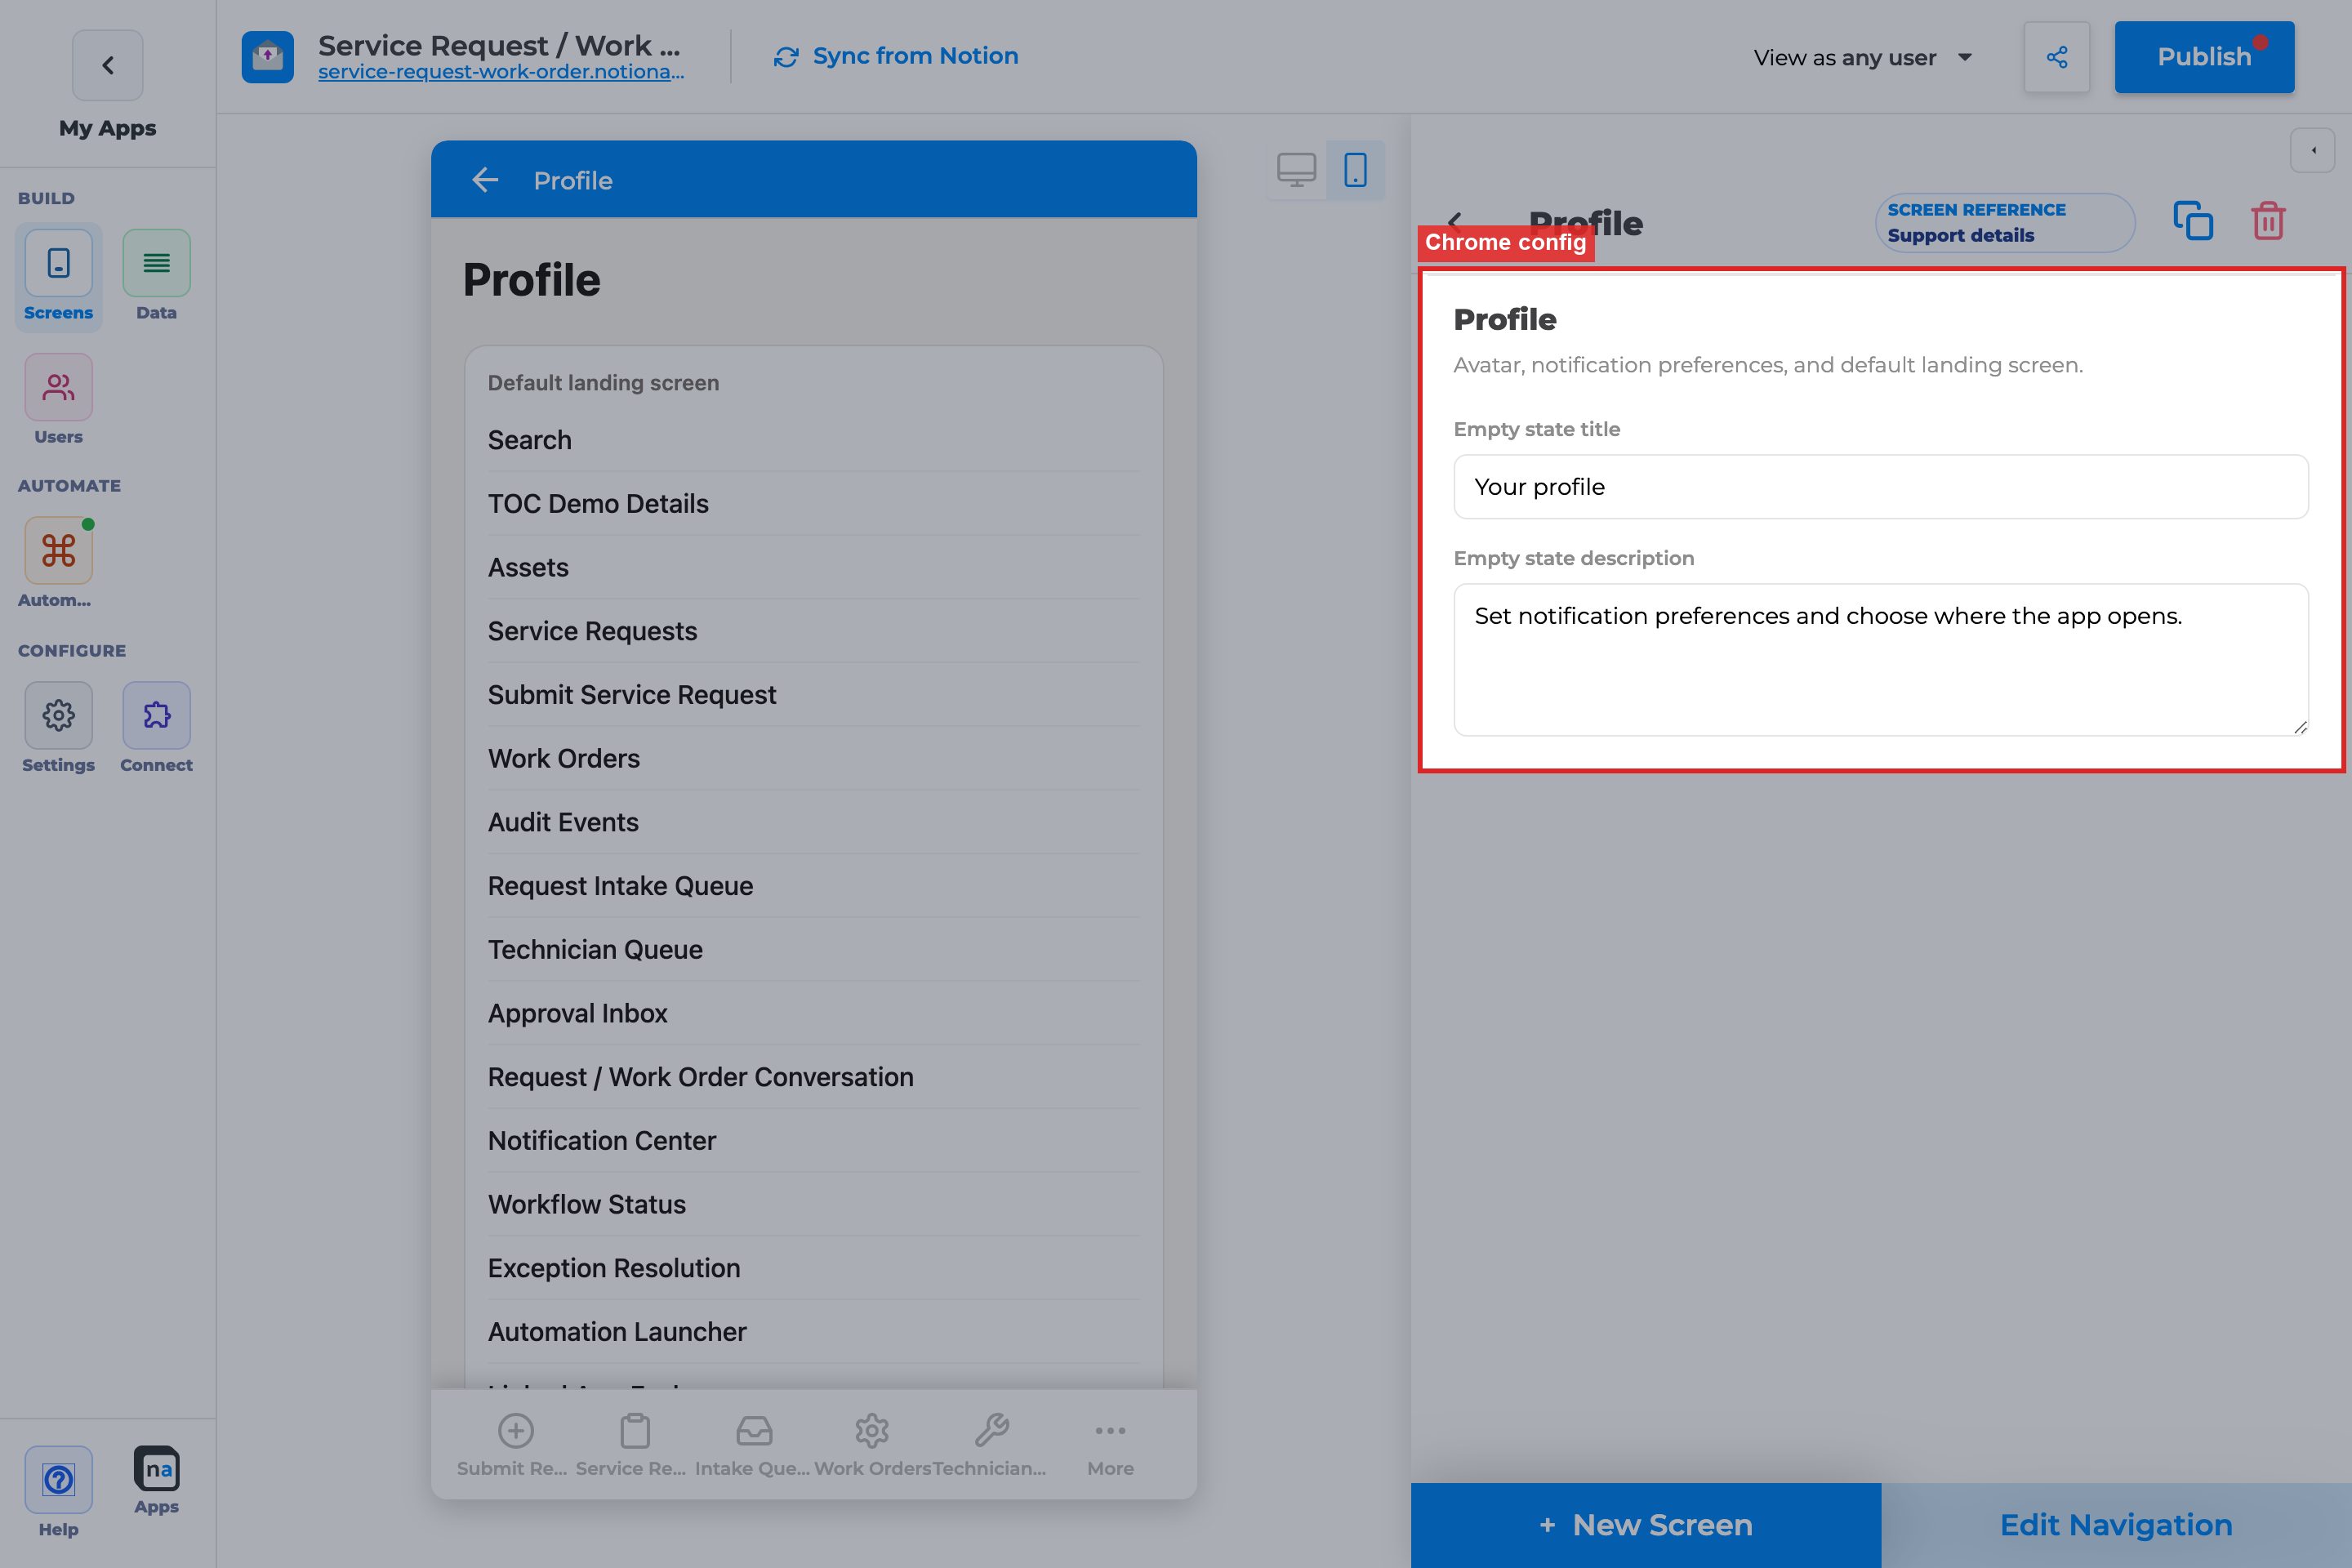Click the New Screen button
The image size is (2352, 1568).
click(x=1645, y=1524)
